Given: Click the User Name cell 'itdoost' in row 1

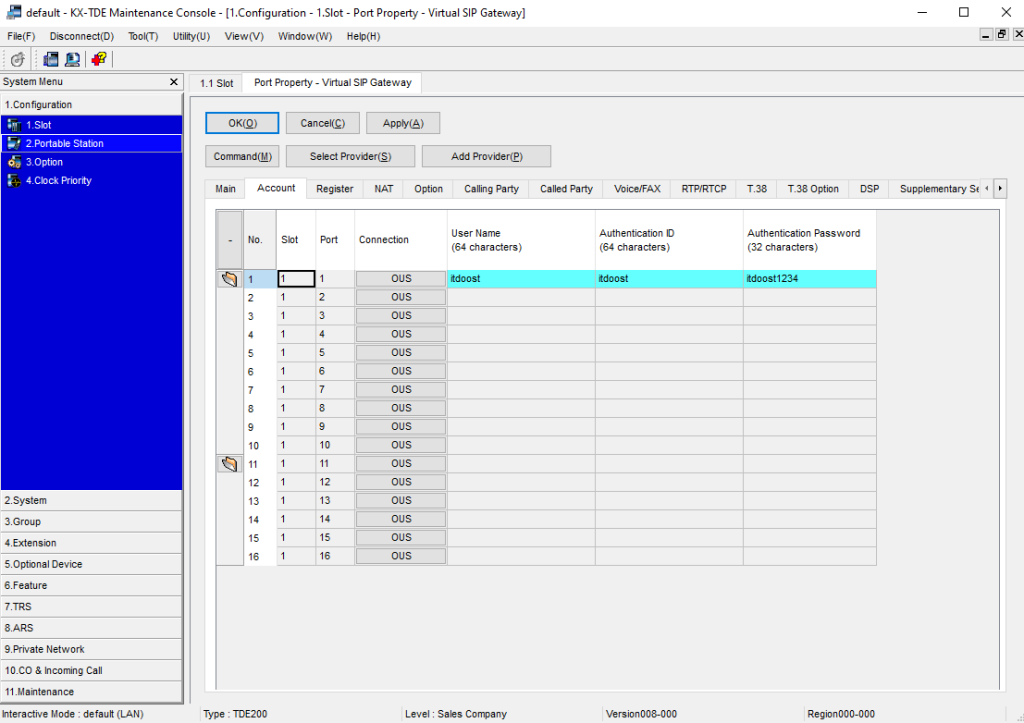Looking at the screenshot, I should (521, 279).
